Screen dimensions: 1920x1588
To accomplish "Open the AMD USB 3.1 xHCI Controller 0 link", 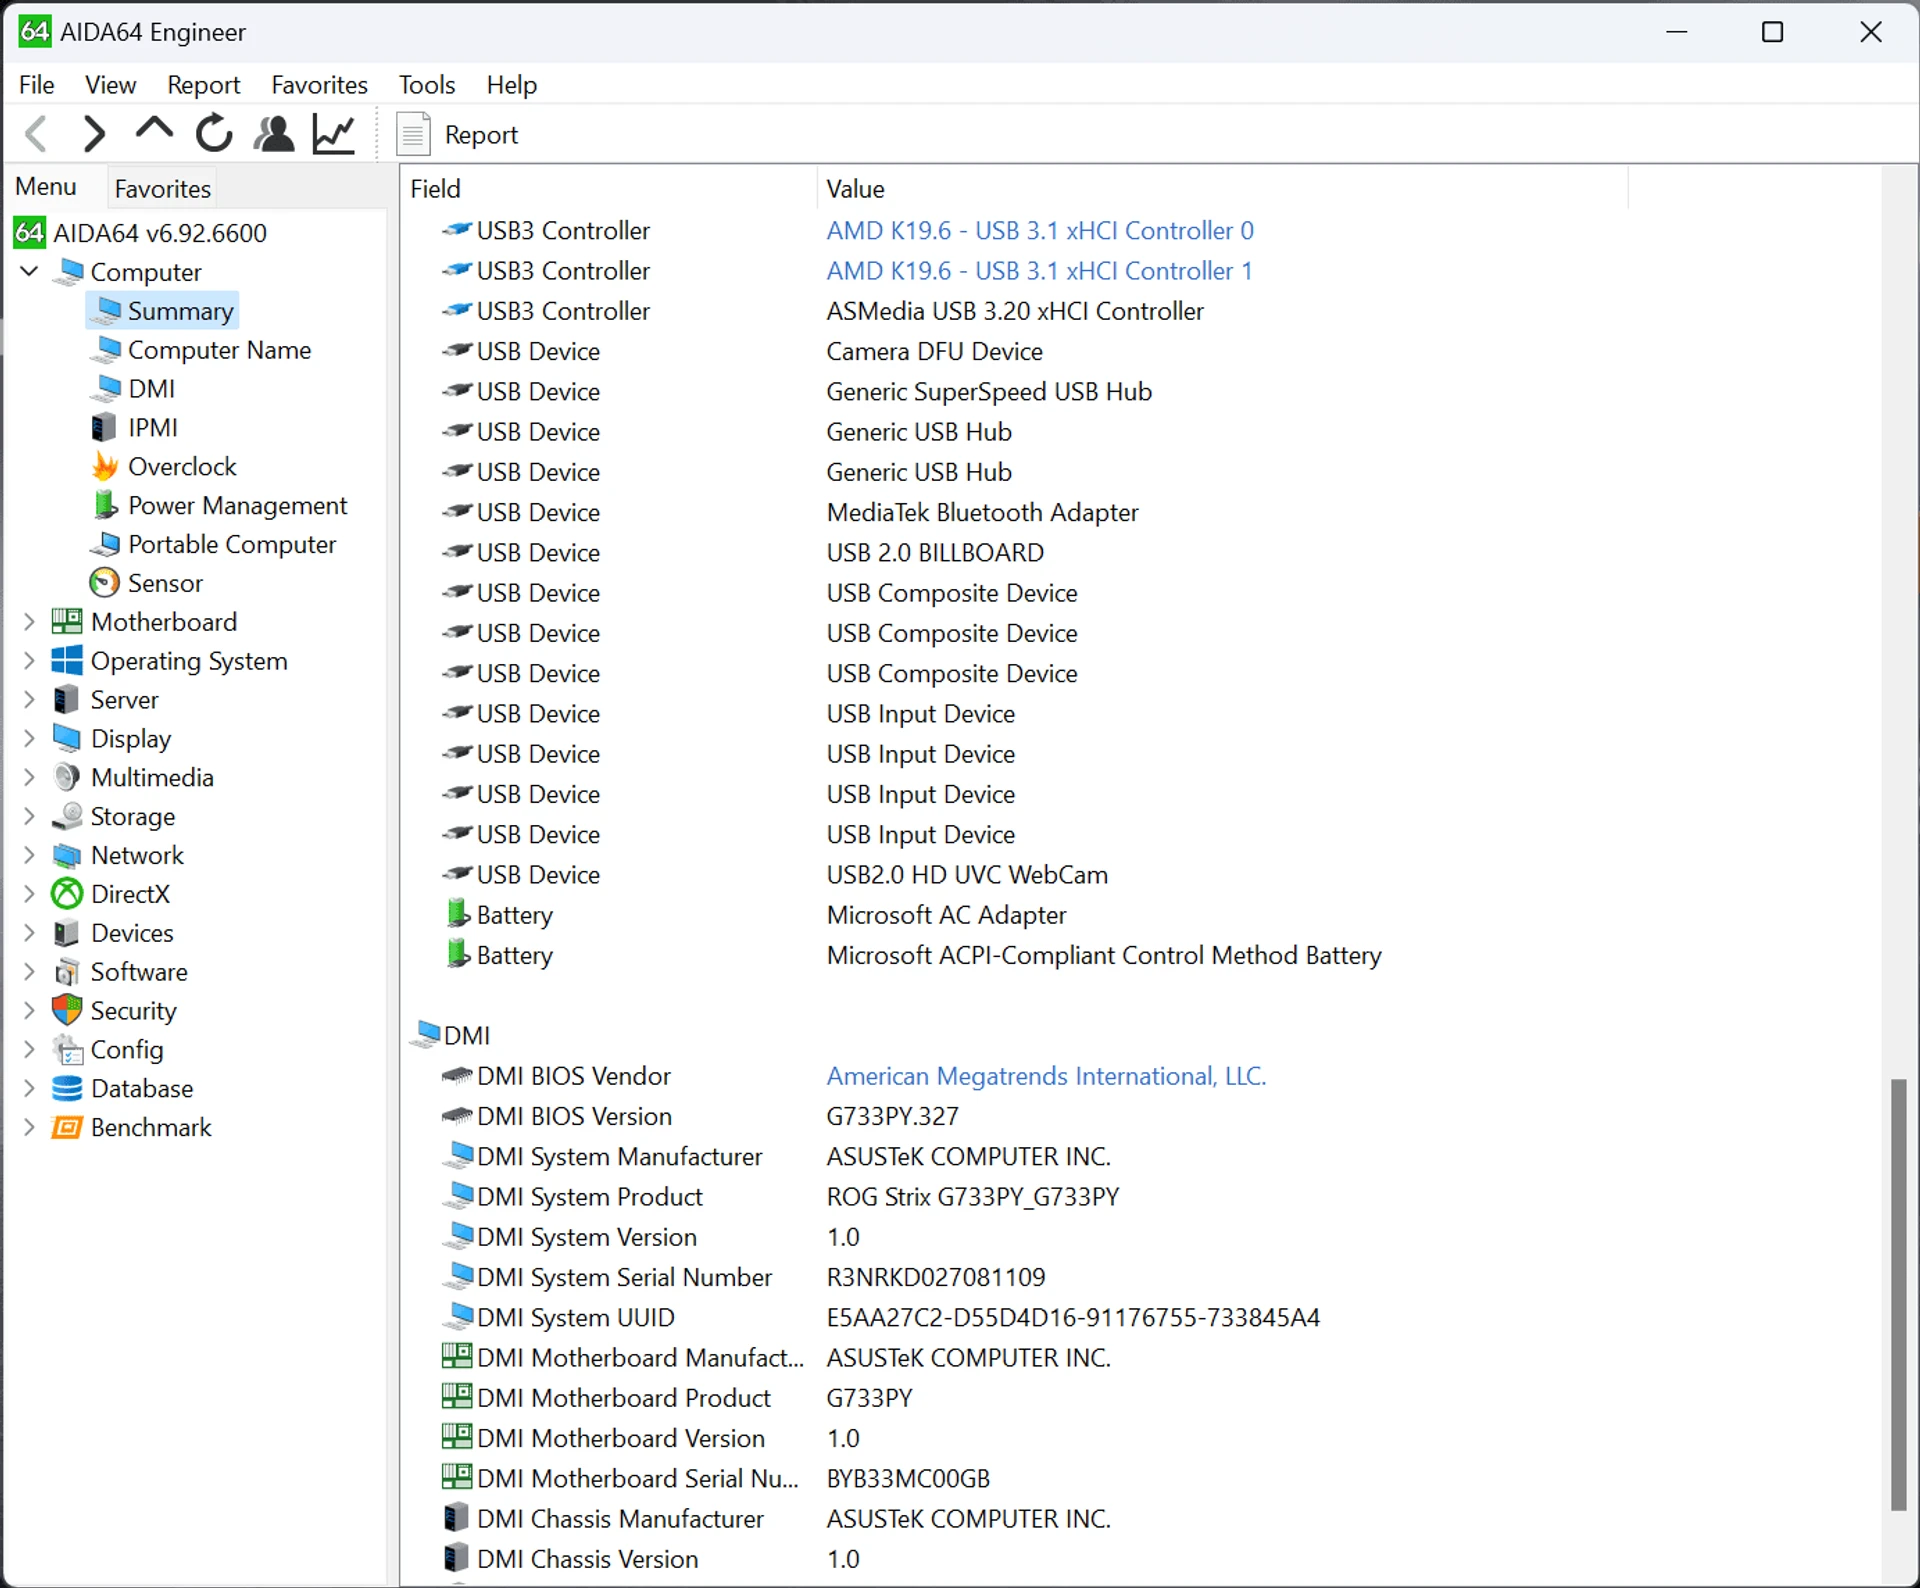I will [1040, 231].
